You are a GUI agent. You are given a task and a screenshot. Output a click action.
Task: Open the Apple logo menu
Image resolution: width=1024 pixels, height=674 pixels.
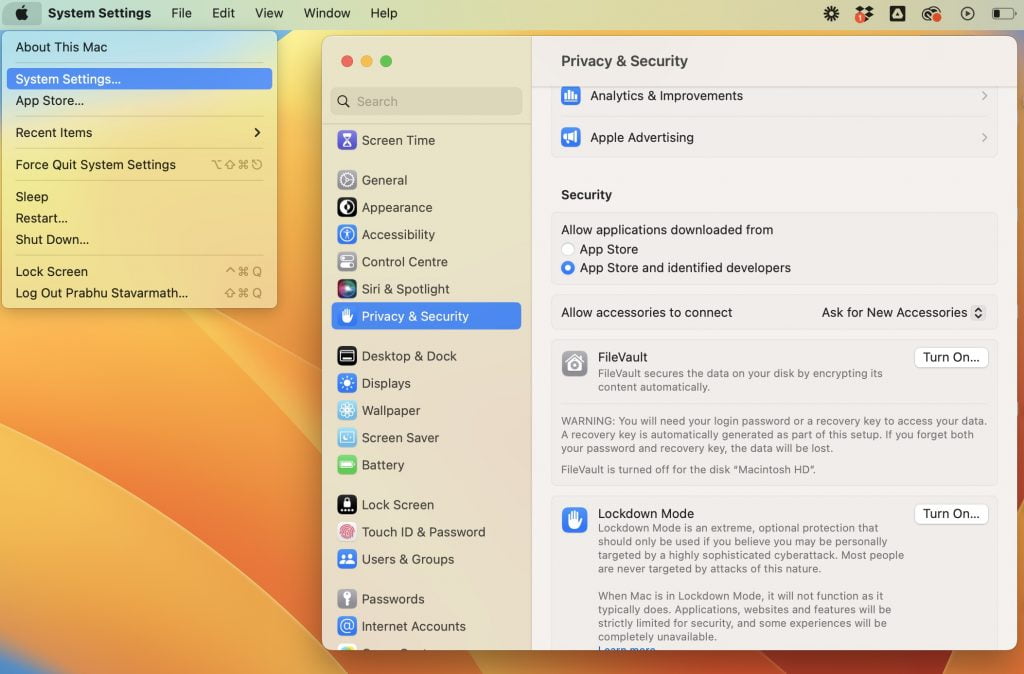(22, 13)
